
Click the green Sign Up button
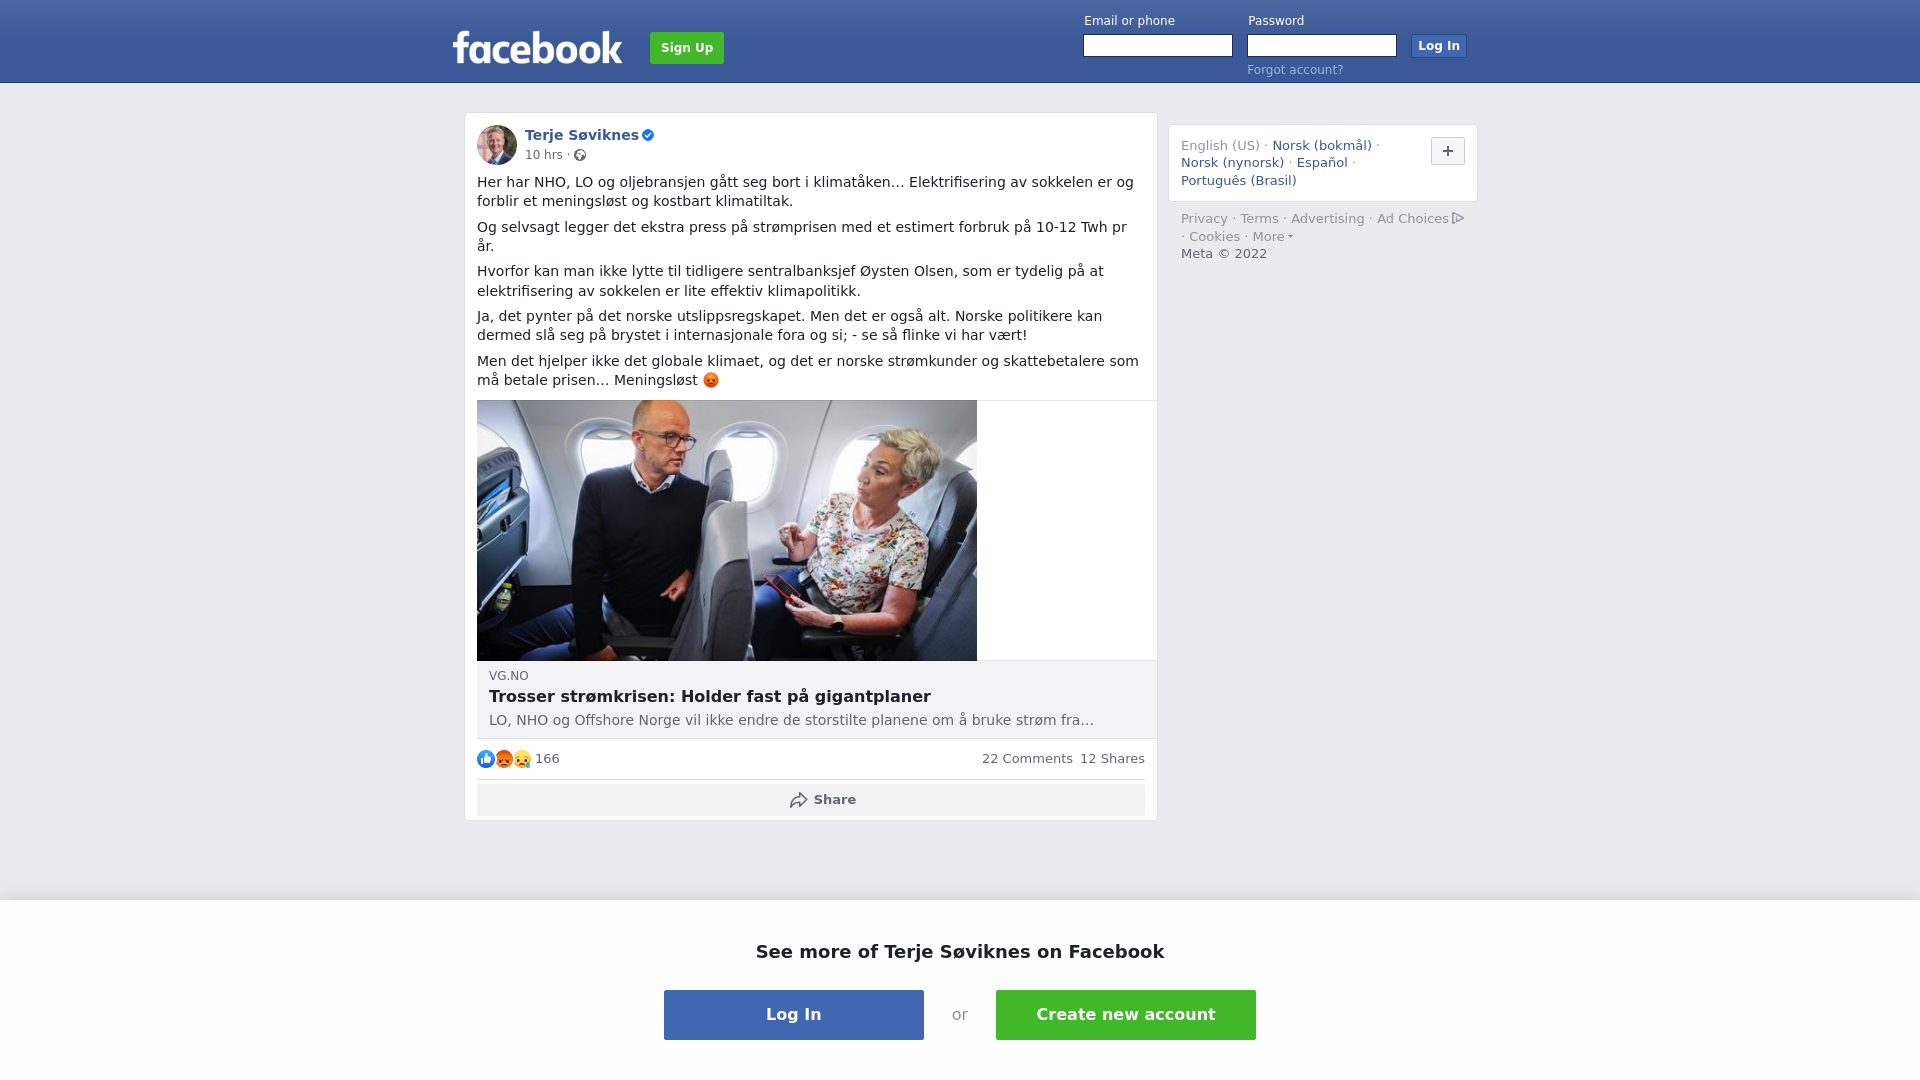[x=687, y=48]
